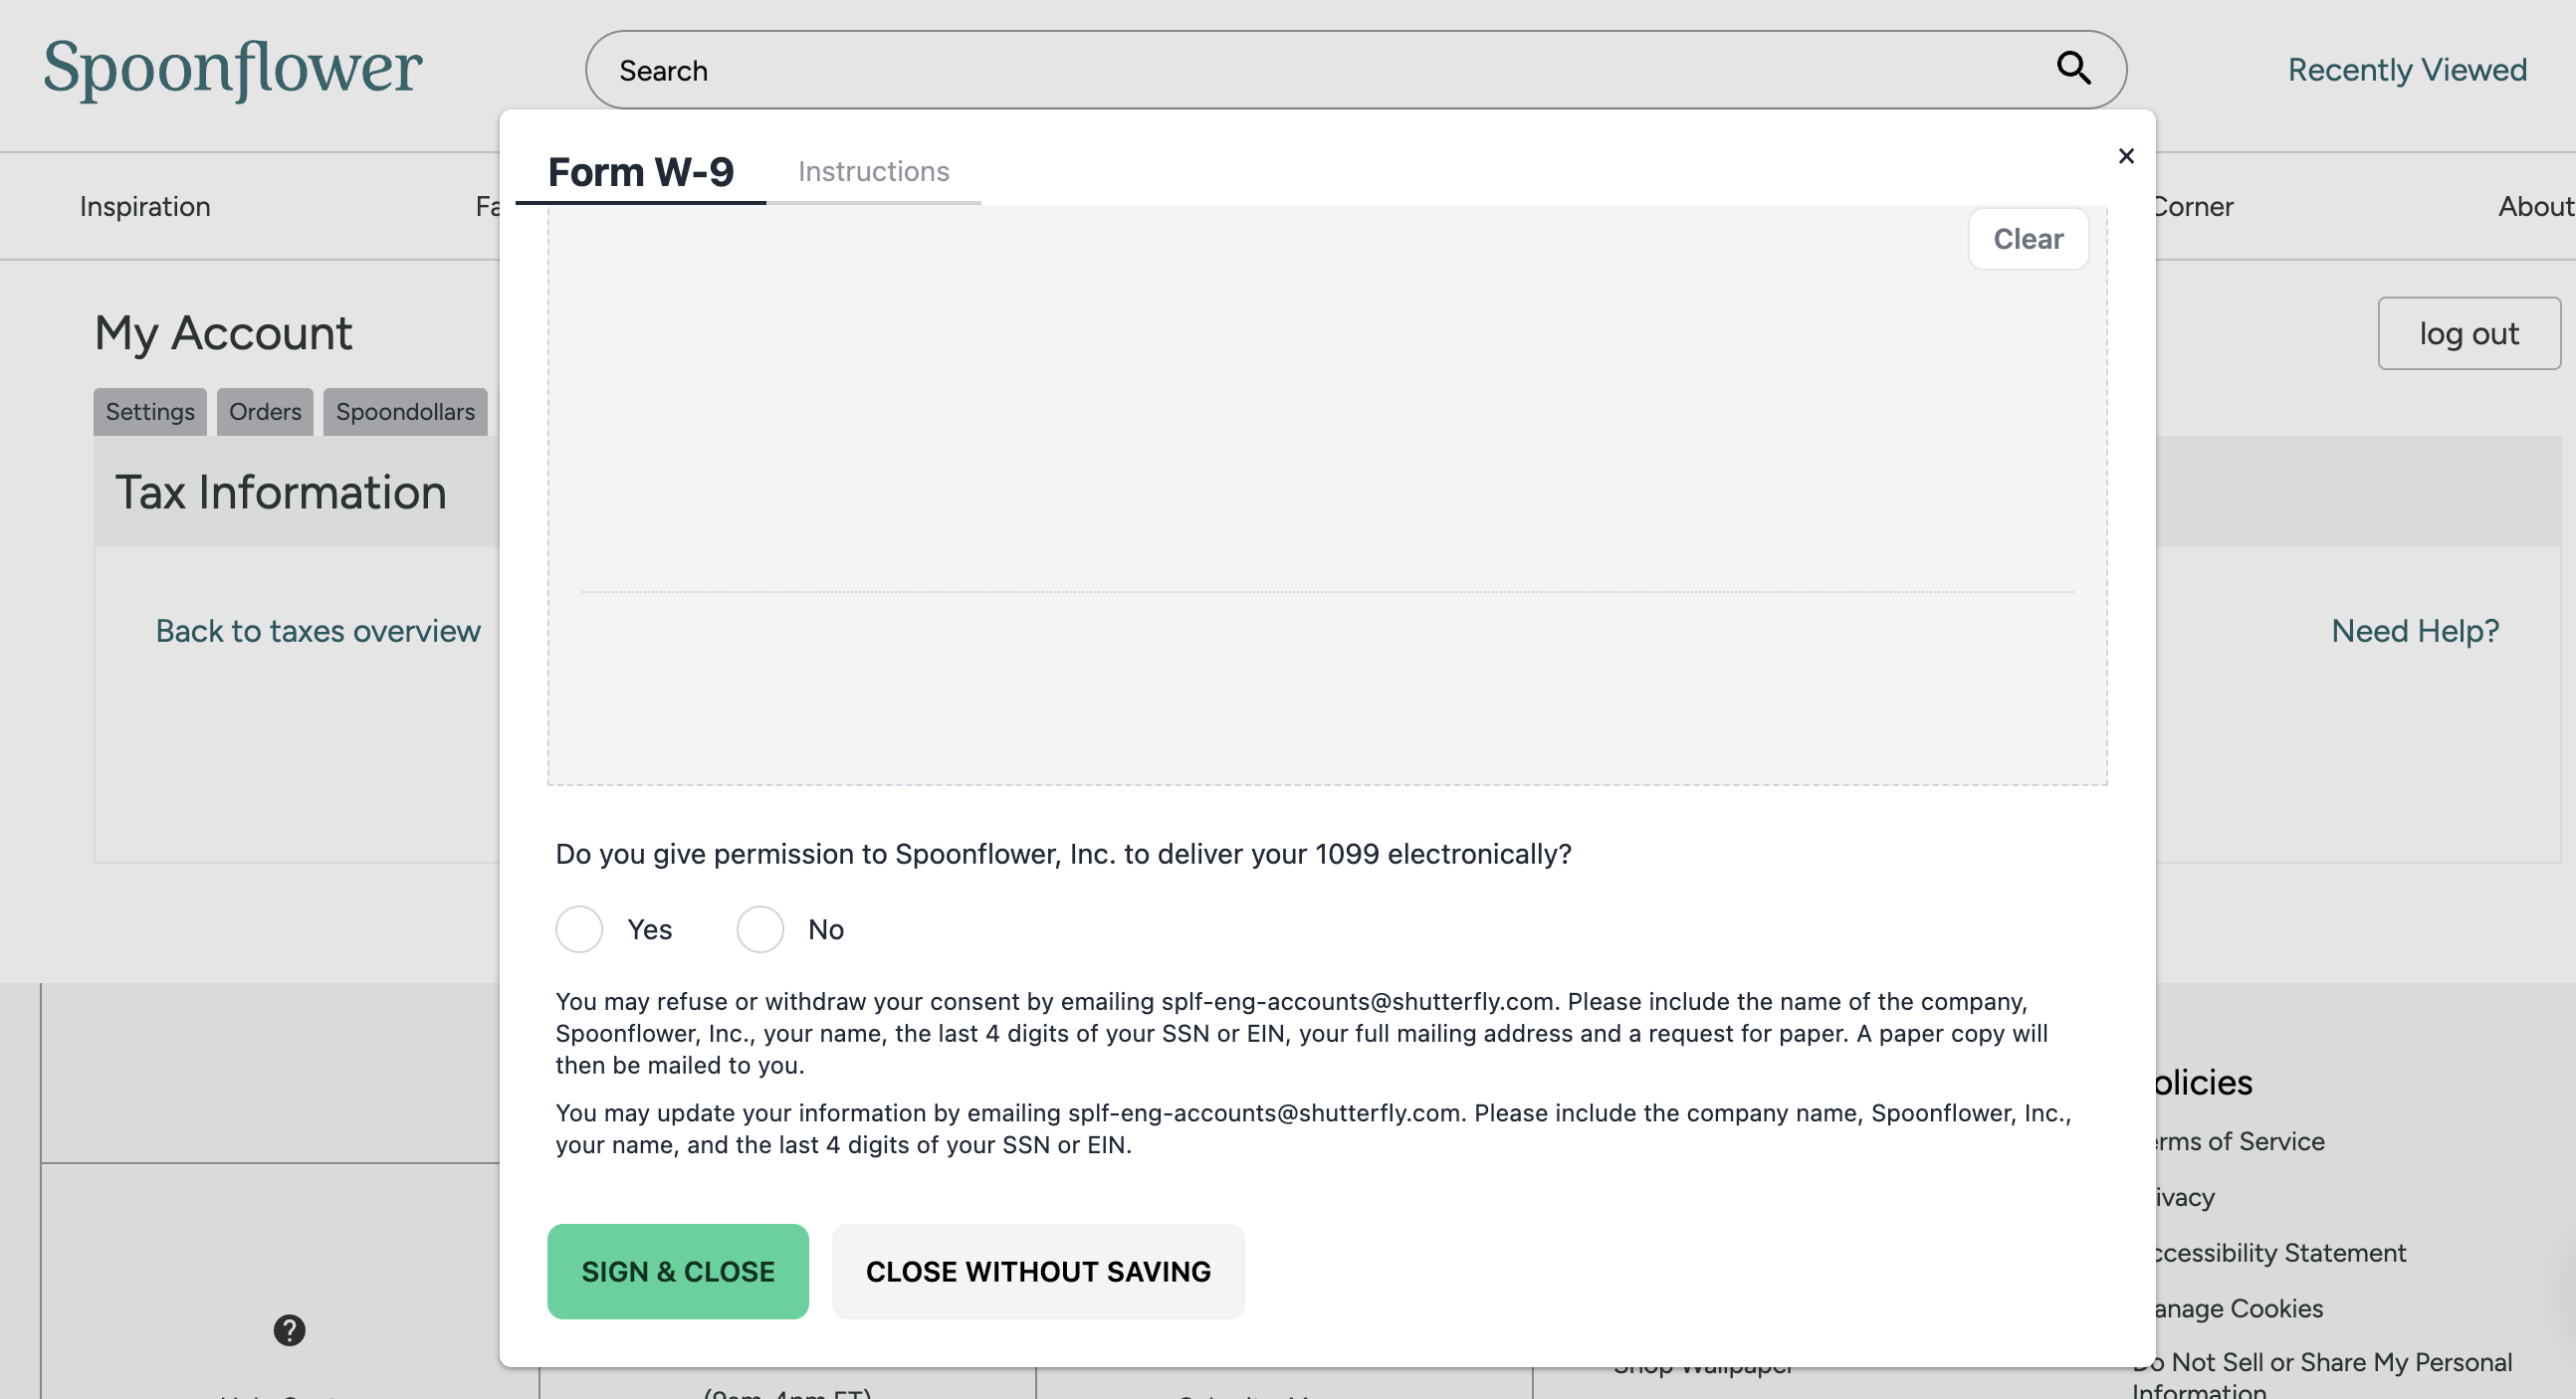Switch to the Form W-9 tab
The height and width of the screenshot is (1399, 2576).
pos(640,171)
